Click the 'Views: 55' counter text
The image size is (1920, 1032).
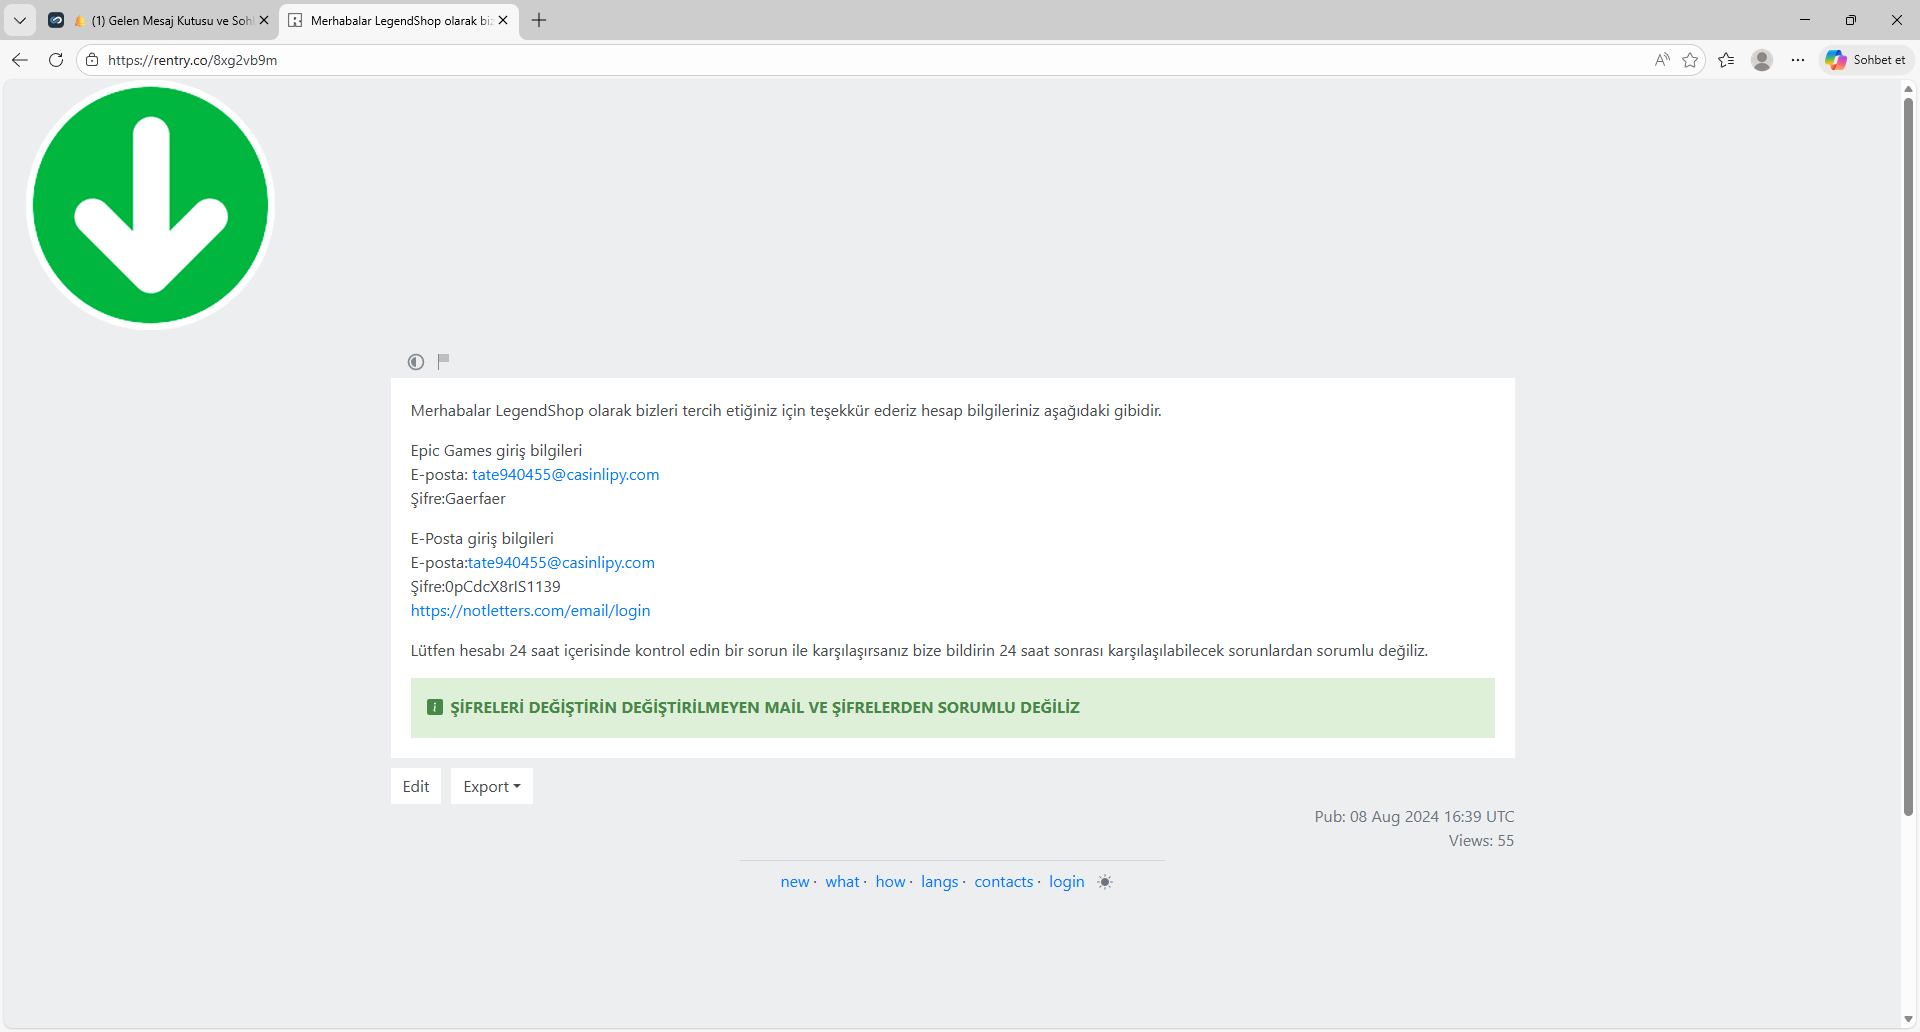click(1482, 841)
